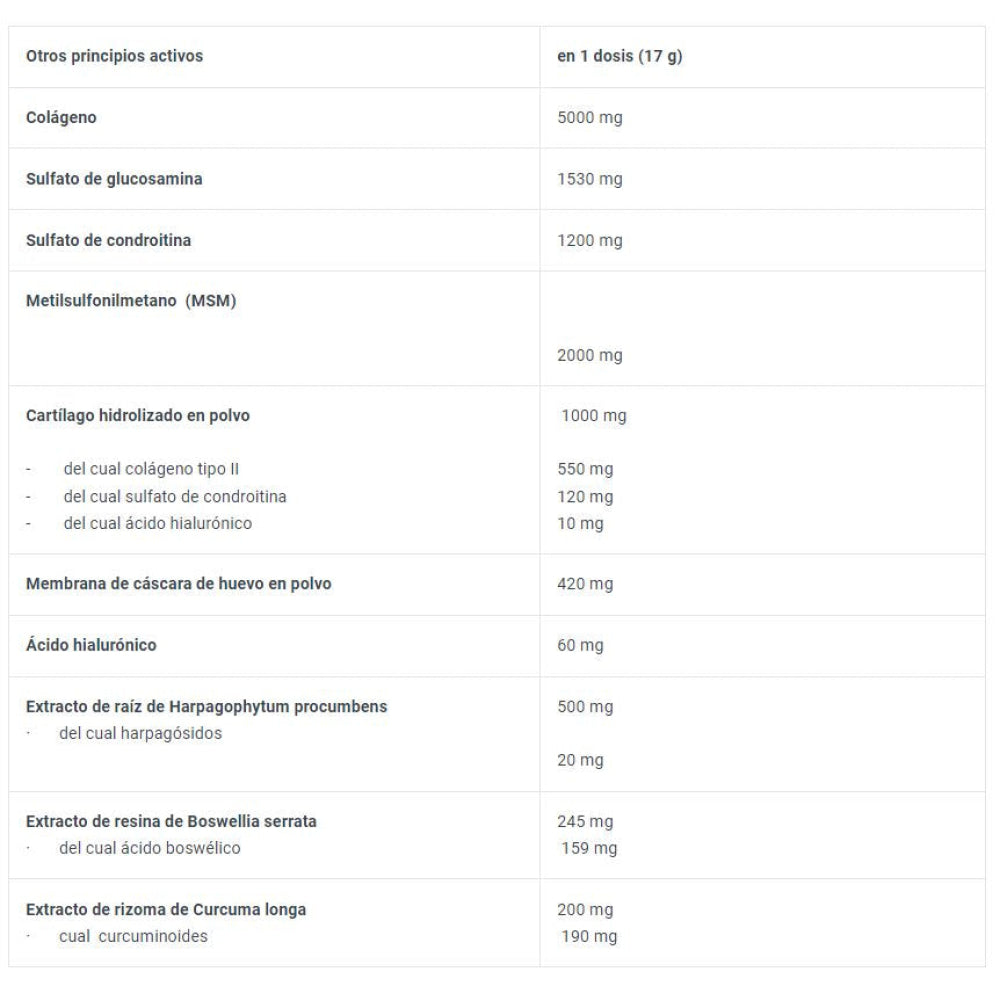Click "Extracto de resina de Boswellia serrata"

[x=171, y=821]
